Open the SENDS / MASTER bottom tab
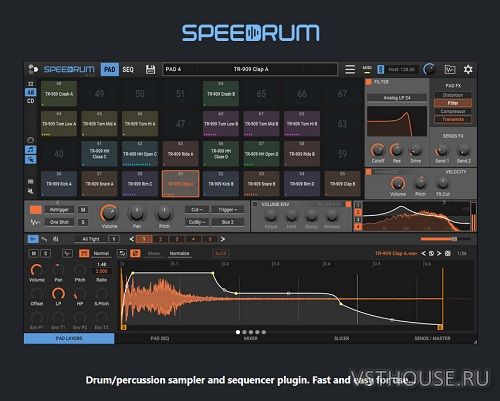Screen dimensions: 500x401 432,338
